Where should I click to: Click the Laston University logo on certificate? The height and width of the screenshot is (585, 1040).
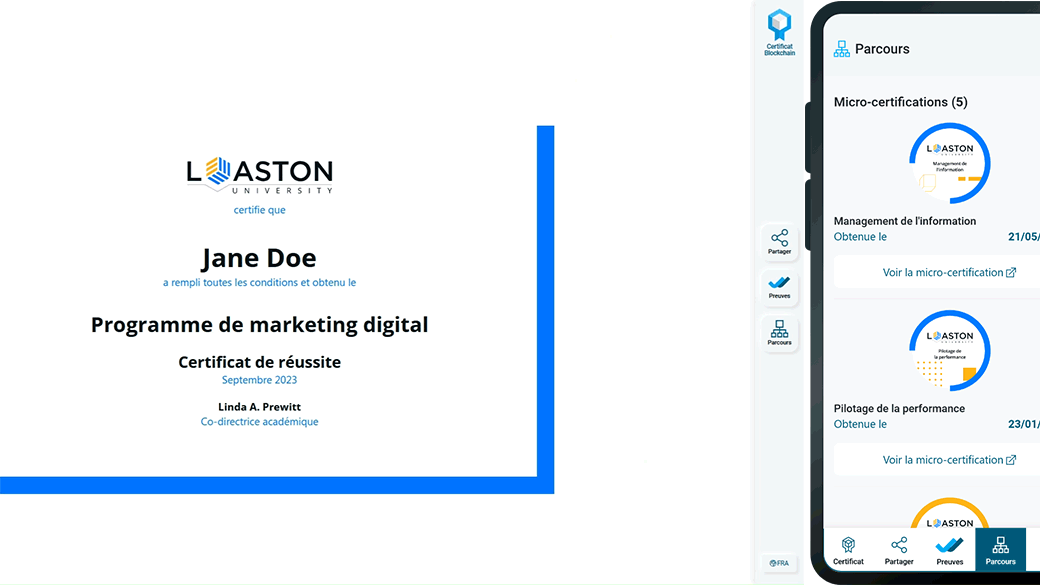259,176
